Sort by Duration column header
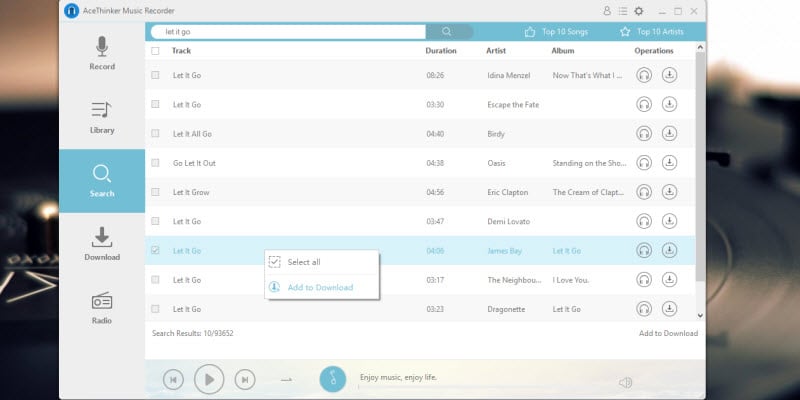Viewport: 800px width, 400px height. pyautogui.click(x=441, y=51)
